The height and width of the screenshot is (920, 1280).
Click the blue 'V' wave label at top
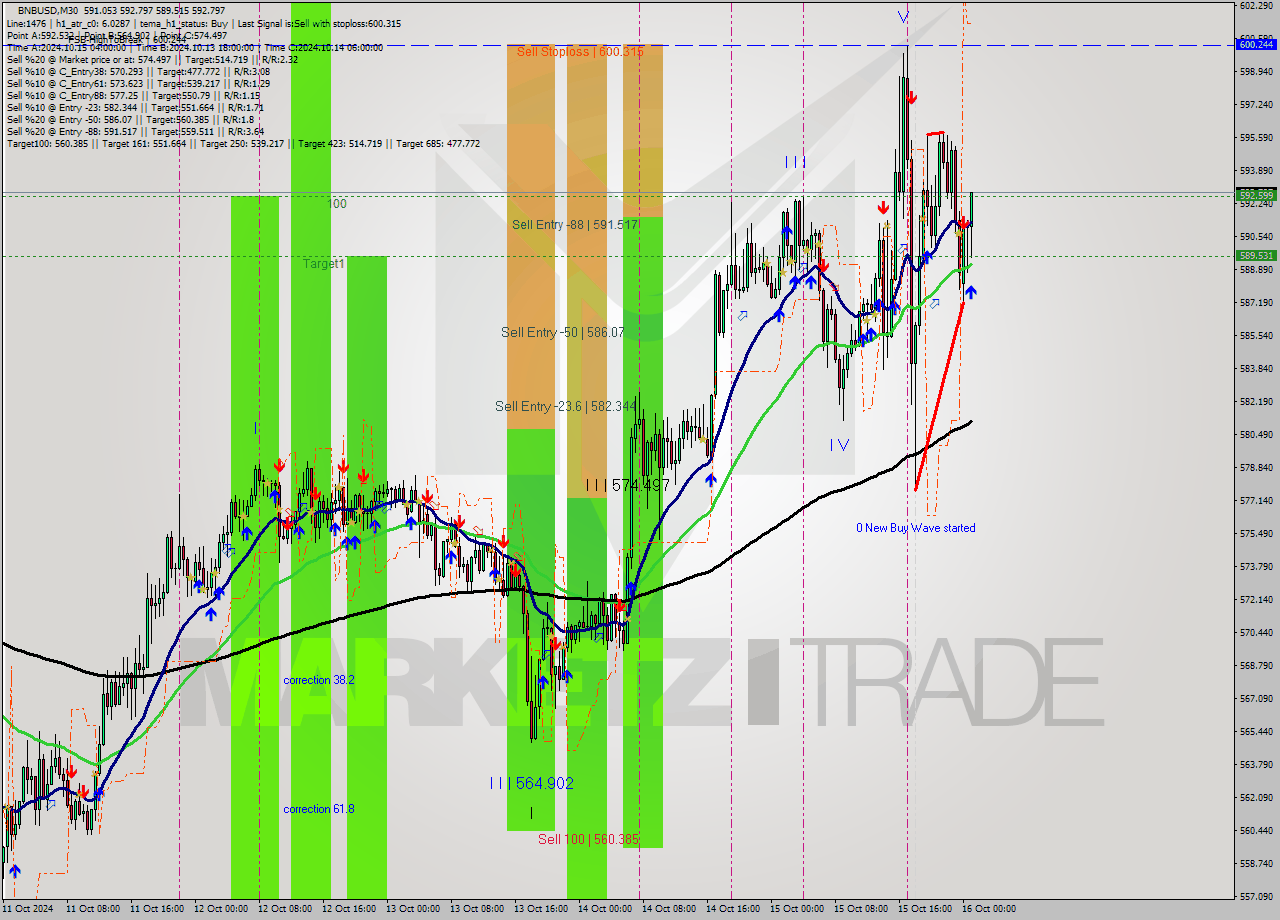903,17
